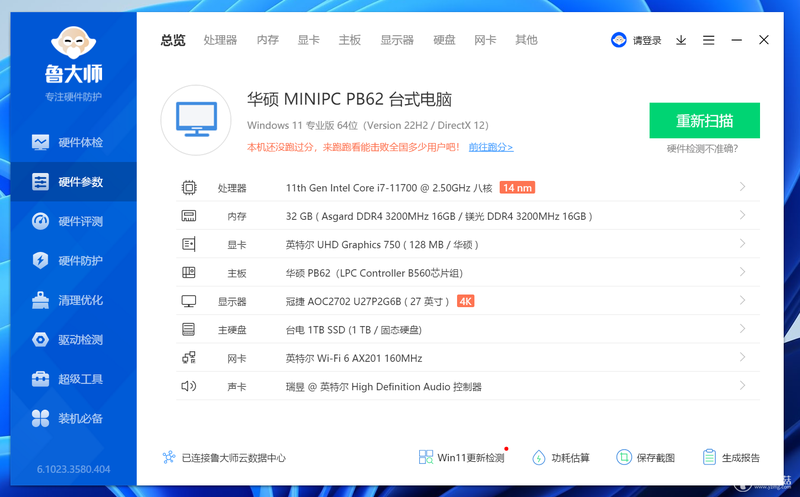Click 台电 1TB SSD text
800x497 pixels.
[x=354, y=330]
